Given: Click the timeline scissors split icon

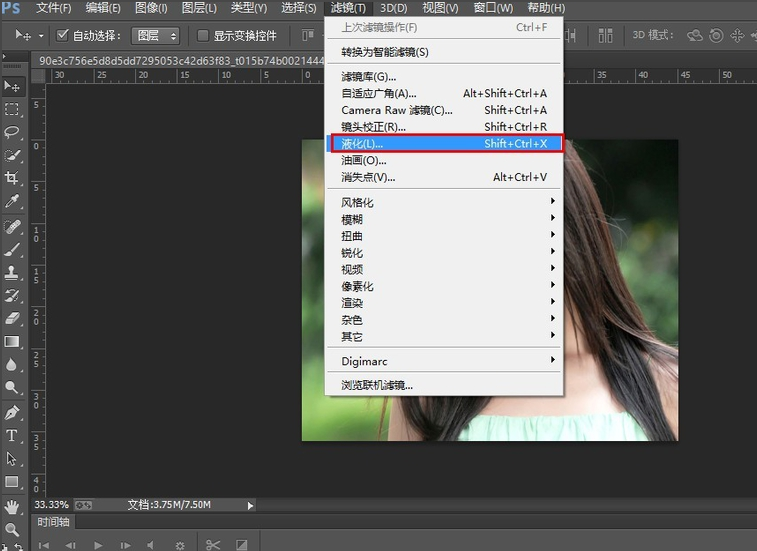Looking at the screenshot, I should pyautogui.click(x=213, y=545).
